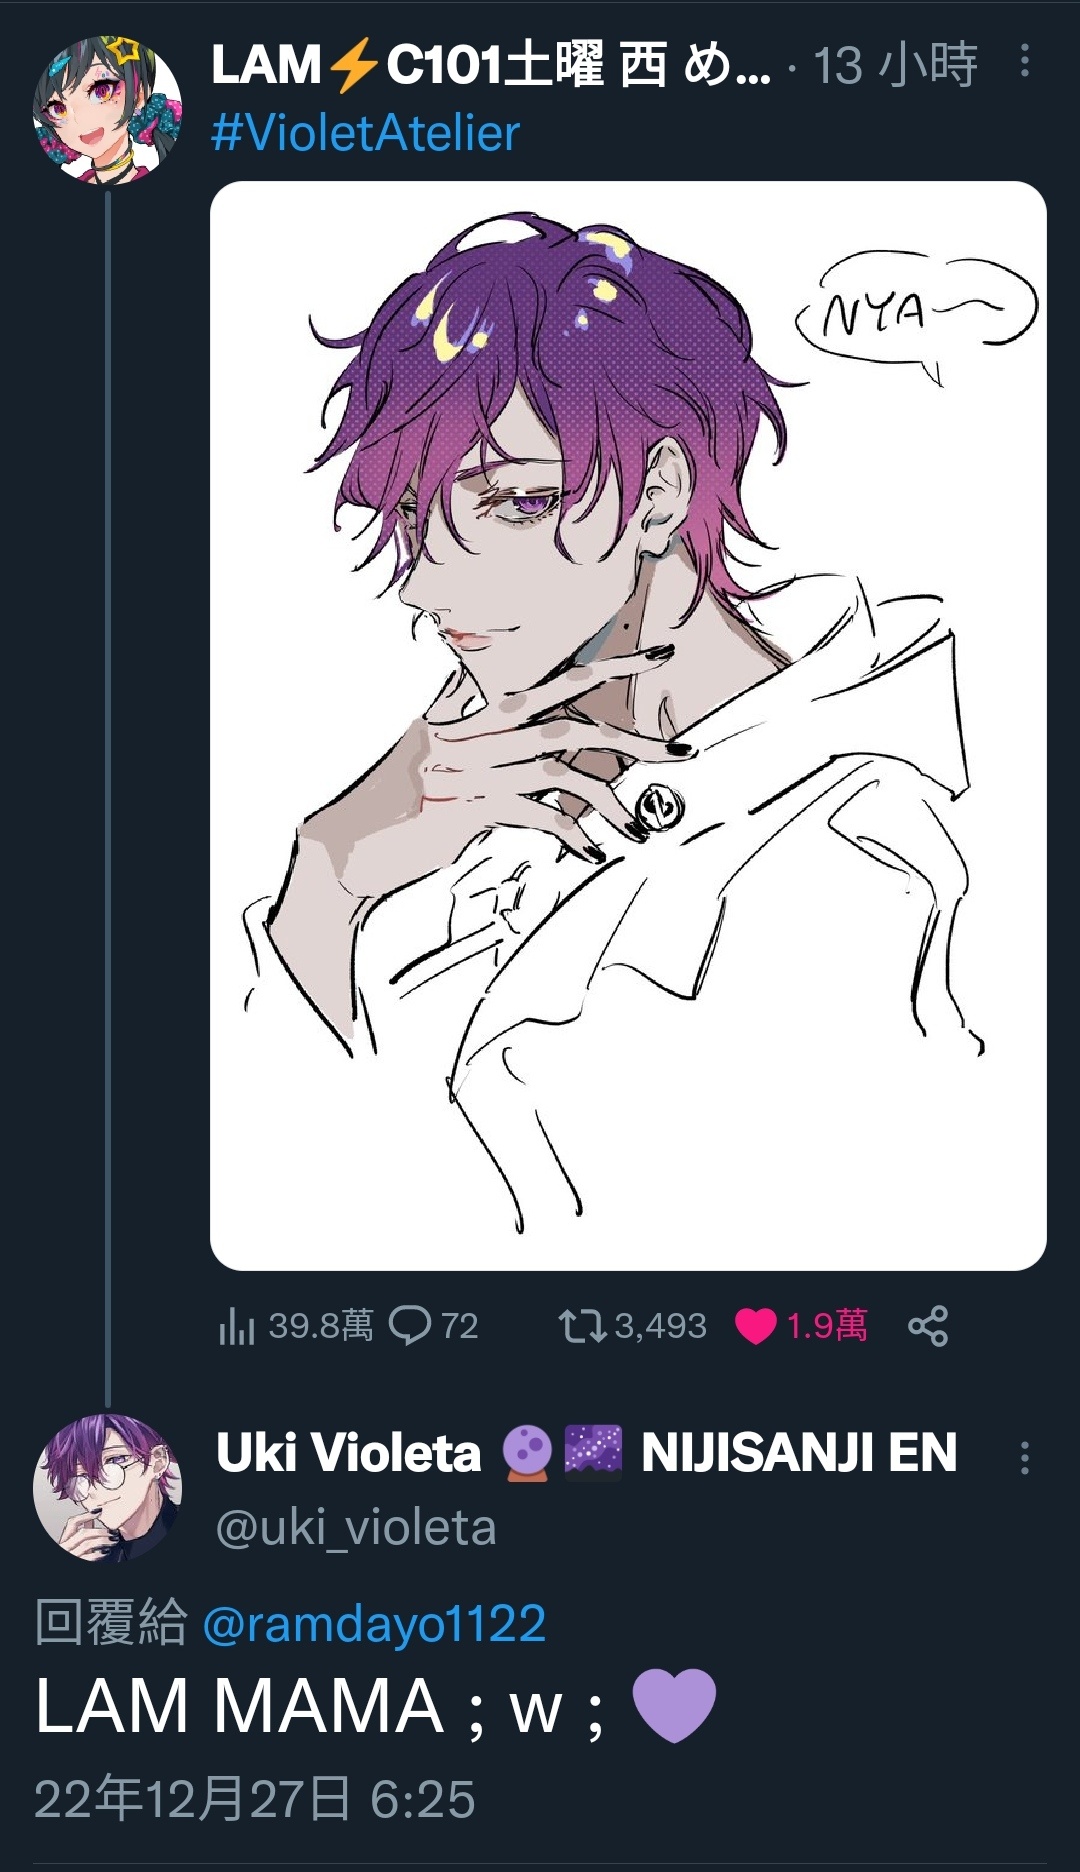Tap the @uki_violeta handle
Screen dimensions: 1080x1872
pyautogui.click(x=356, y=1528)
